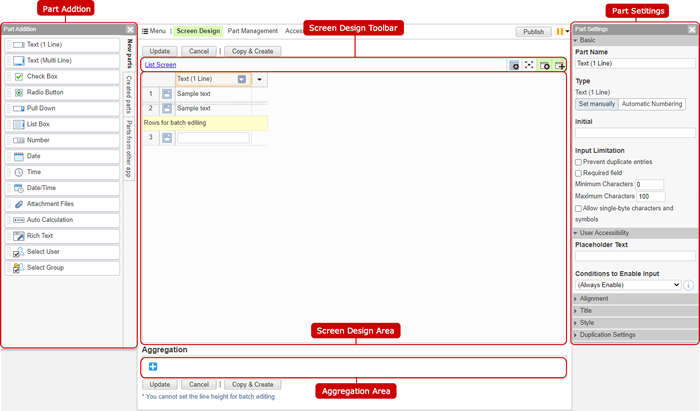Select the New parts vertical tab
Screen dimensions: 700x411
(x=129, y=54)
